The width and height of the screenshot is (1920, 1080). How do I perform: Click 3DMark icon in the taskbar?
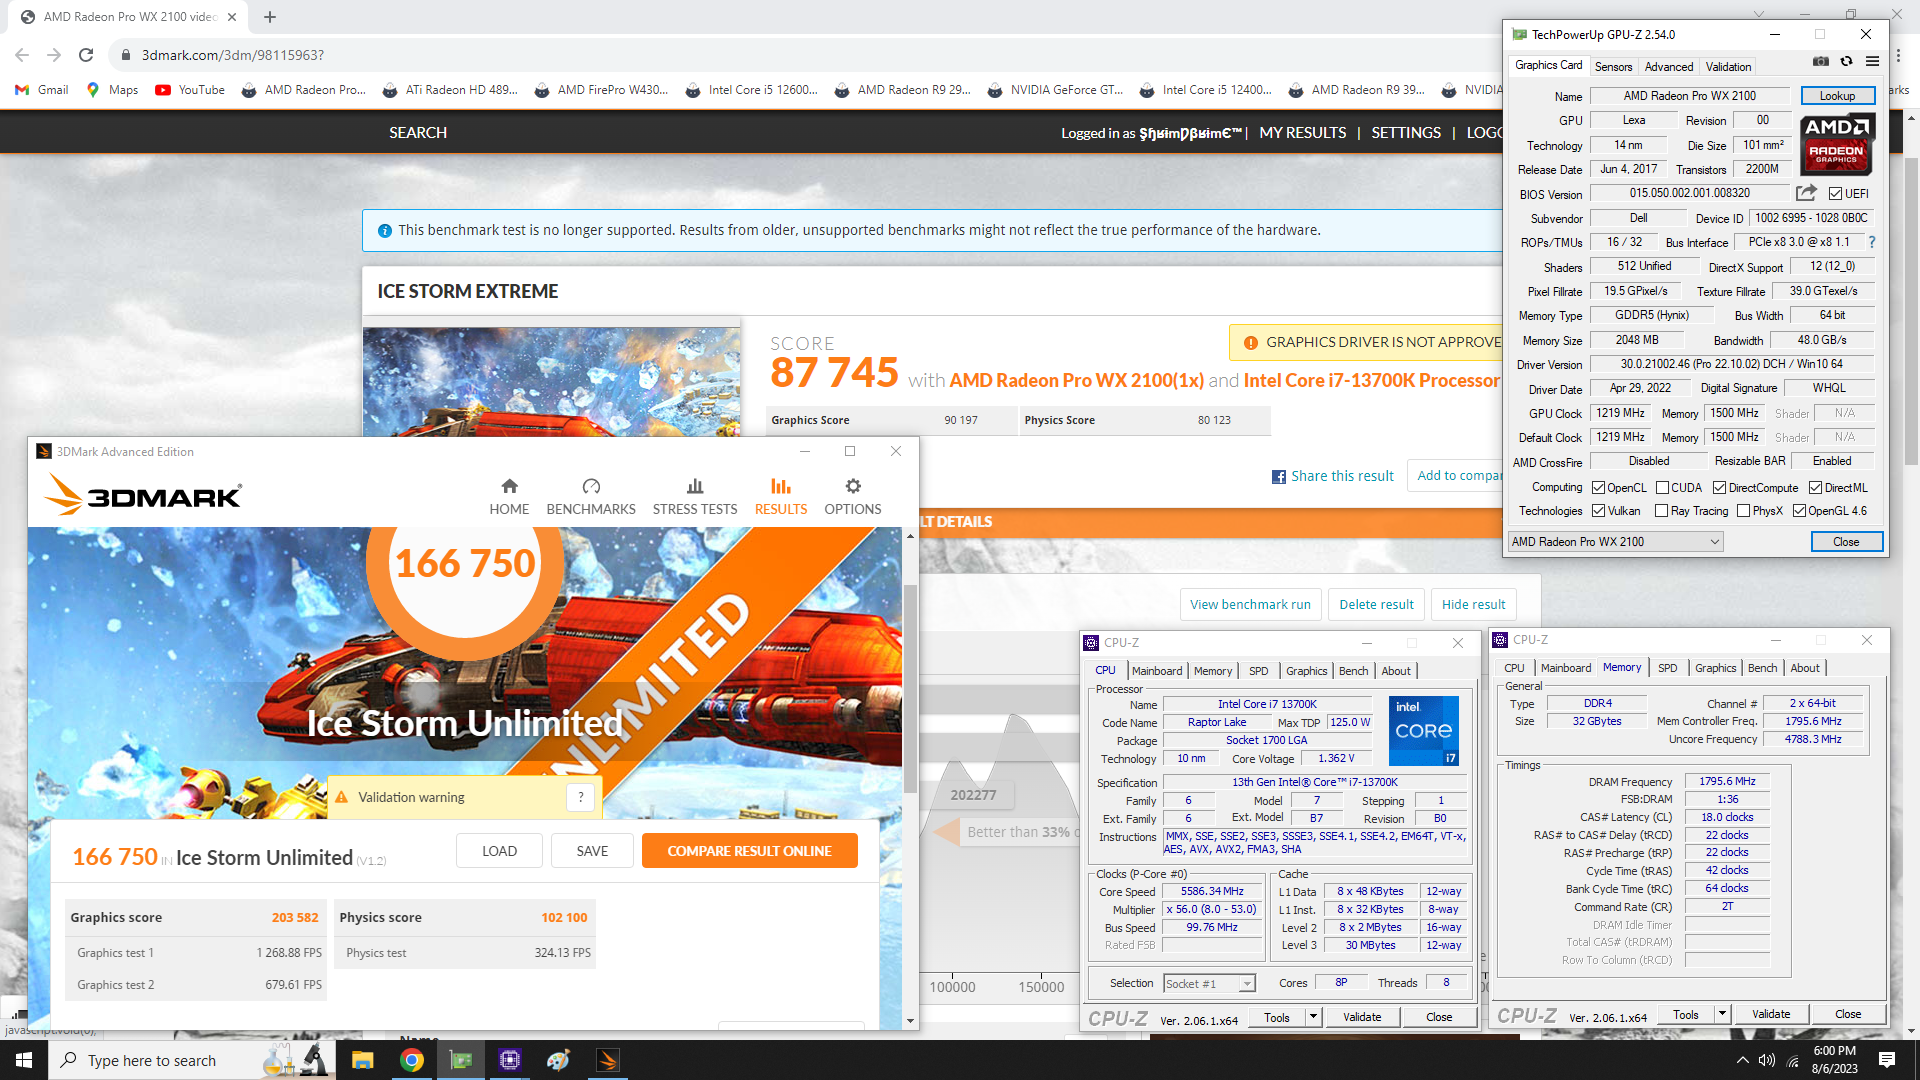click(x=608, y=1060)
